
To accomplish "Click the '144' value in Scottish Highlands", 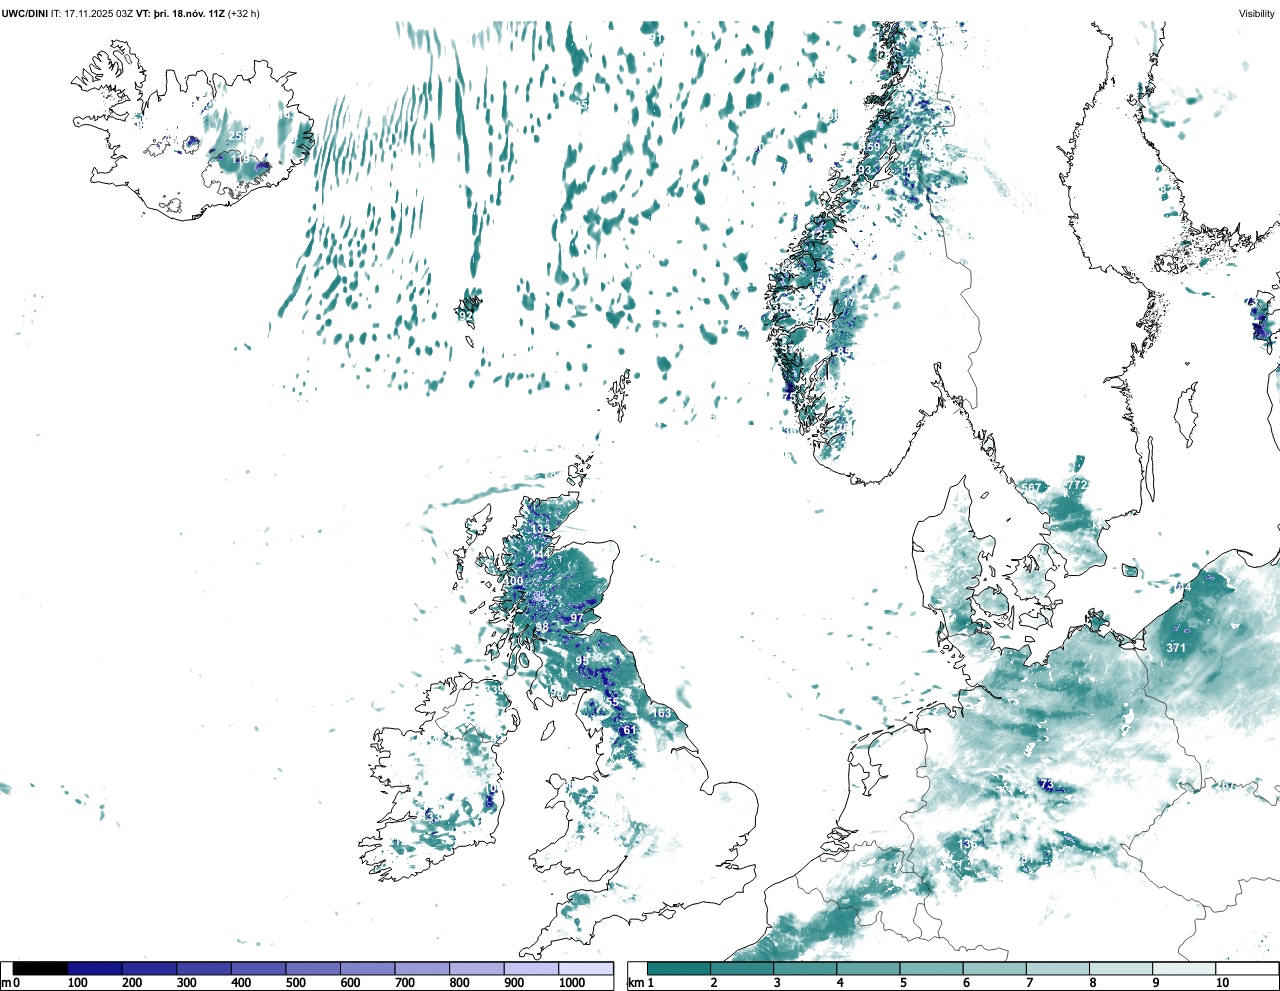I will [541, 553].
